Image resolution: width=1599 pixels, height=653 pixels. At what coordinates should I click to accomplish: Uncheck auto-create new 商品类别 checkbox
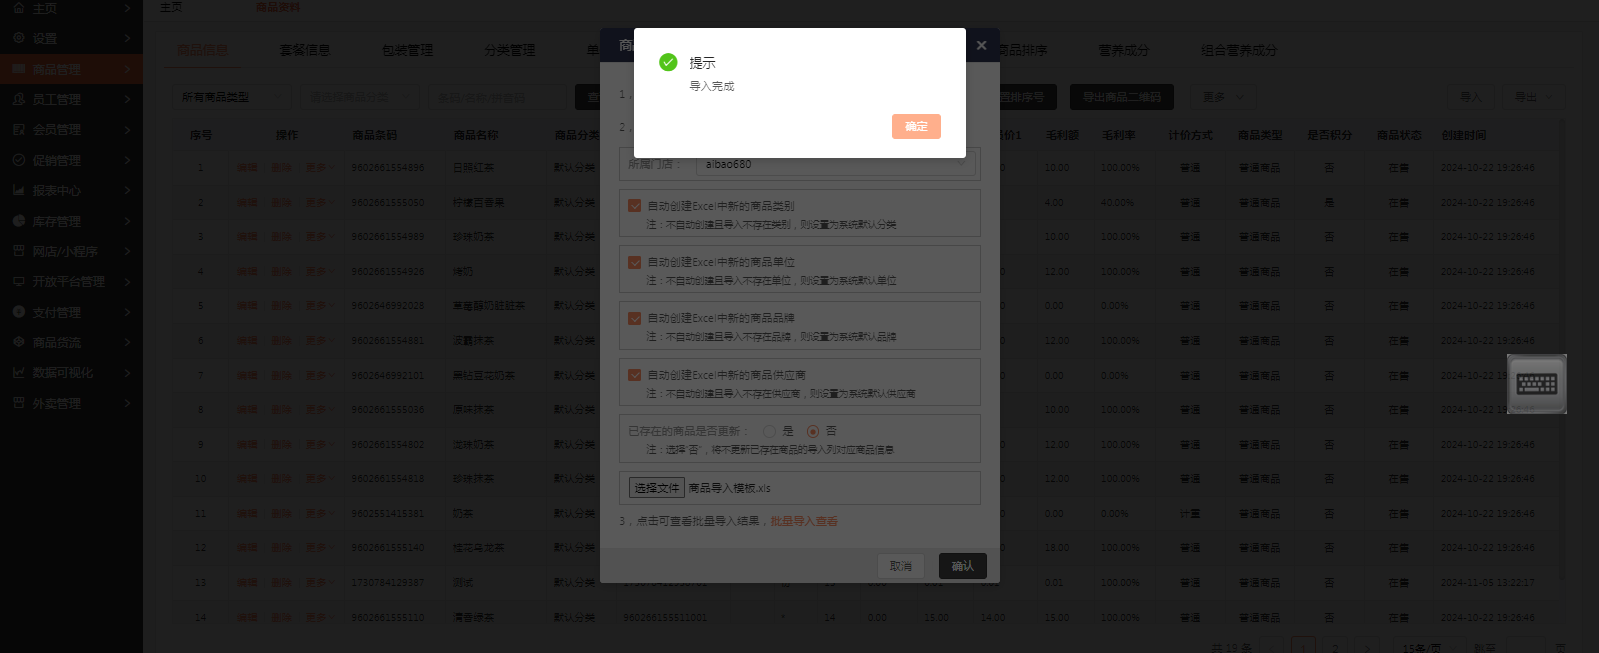pyautogui.click(x=634, y=205)
